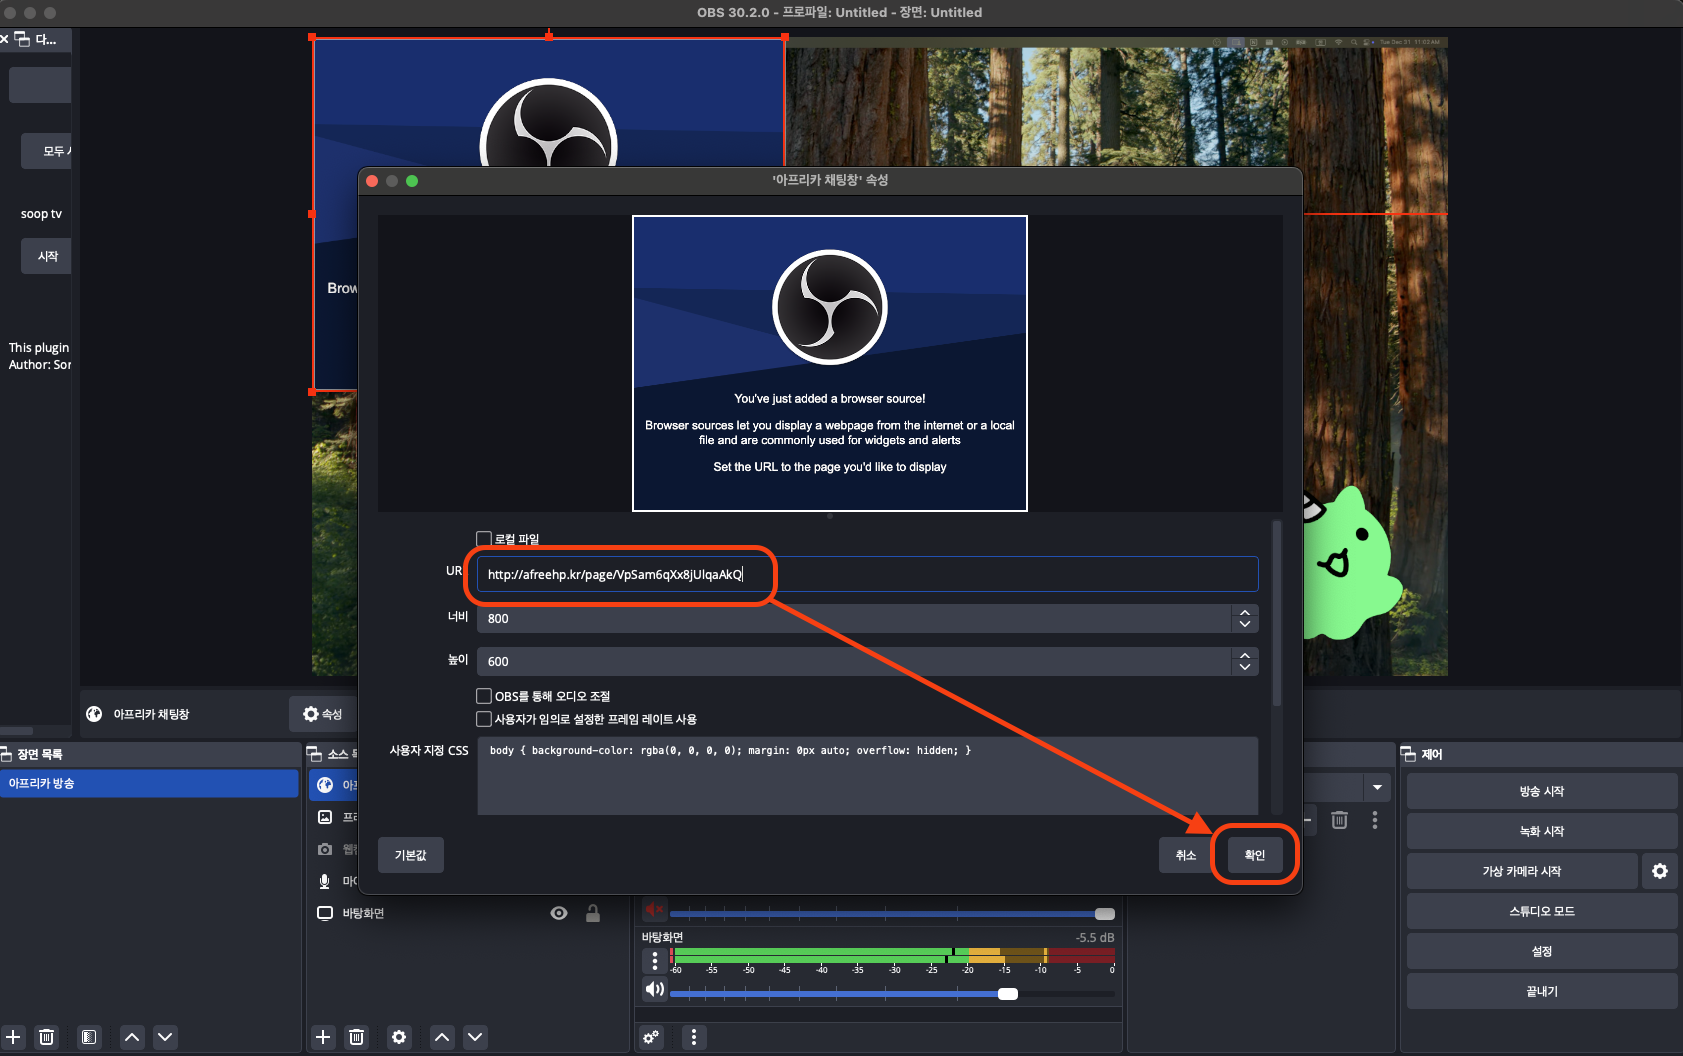Click the 아프리카 채팅창 source name label
The image size is (1683, 1056).
(151, 714)
